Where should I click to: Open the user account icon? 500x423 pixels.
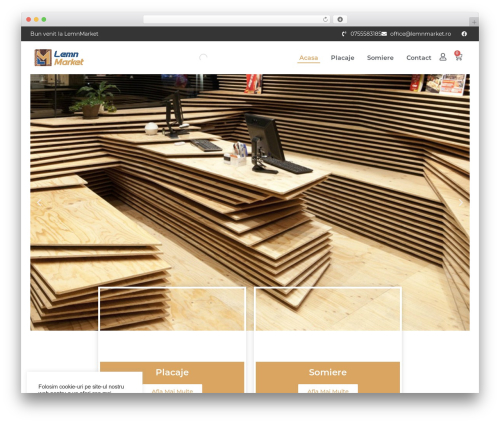[x=443, y=57]
